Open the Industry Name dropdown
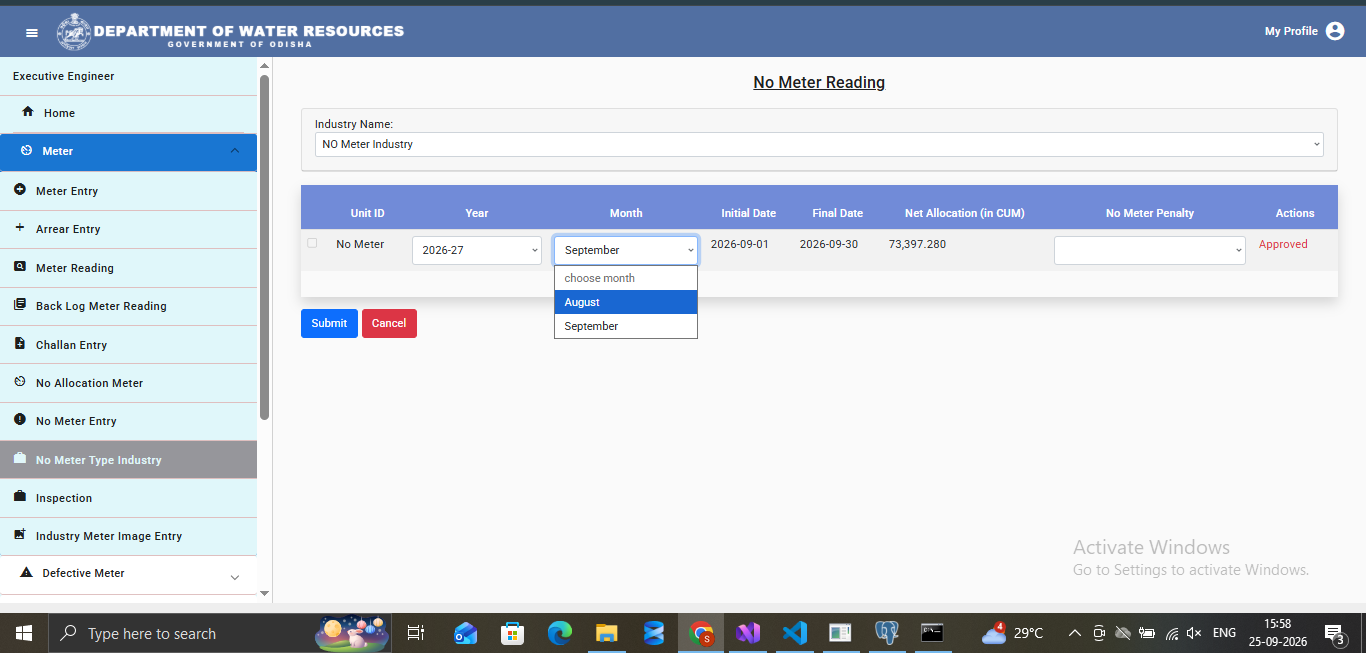Image resolution: width=1366 pixels, height=653 pixels. (x=819, y=144)
